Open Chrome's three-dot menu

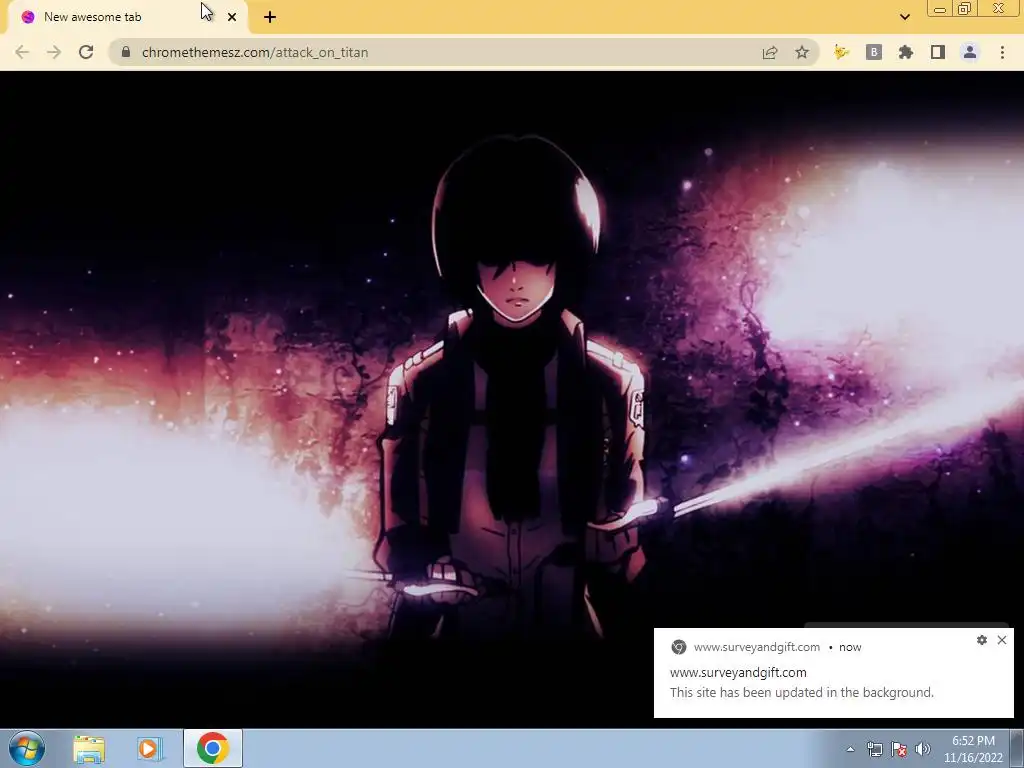pyautogui.click(x=1002, y=52)
